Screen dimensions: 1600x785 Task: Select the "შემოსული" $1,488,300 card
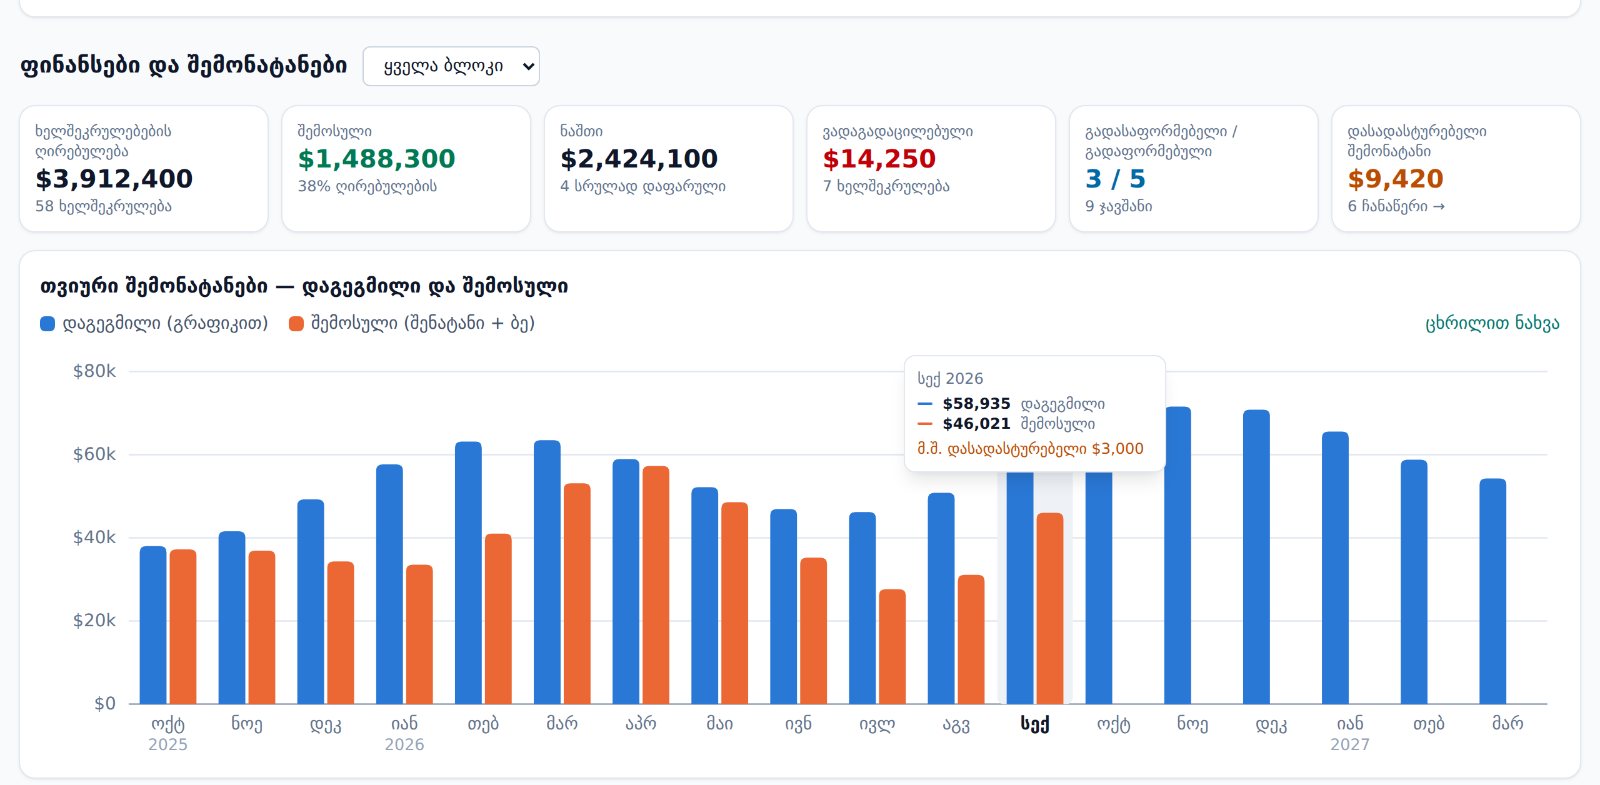click(406, 169)
